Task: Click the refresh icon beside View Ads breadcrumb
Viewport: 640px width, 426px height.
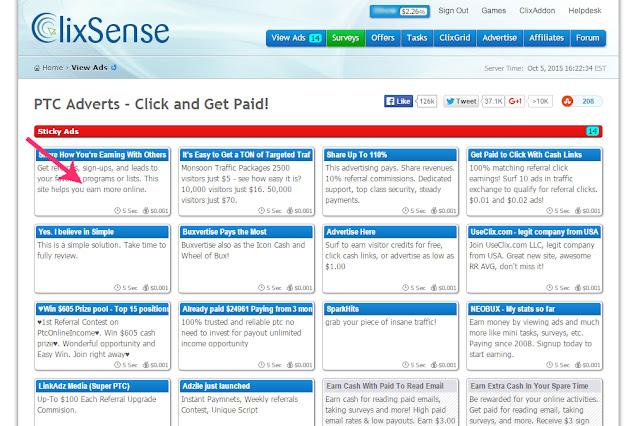Action: 114,67
